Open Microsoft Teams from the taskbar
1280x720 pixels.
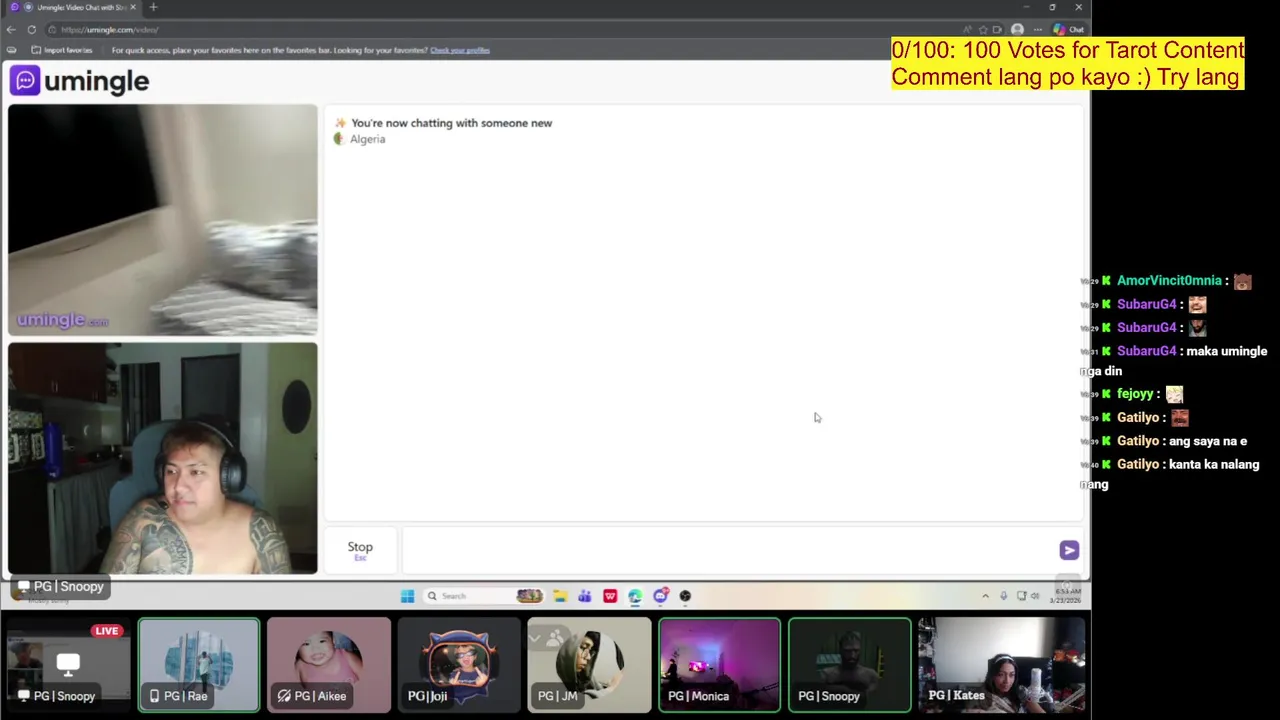point(585,596)
